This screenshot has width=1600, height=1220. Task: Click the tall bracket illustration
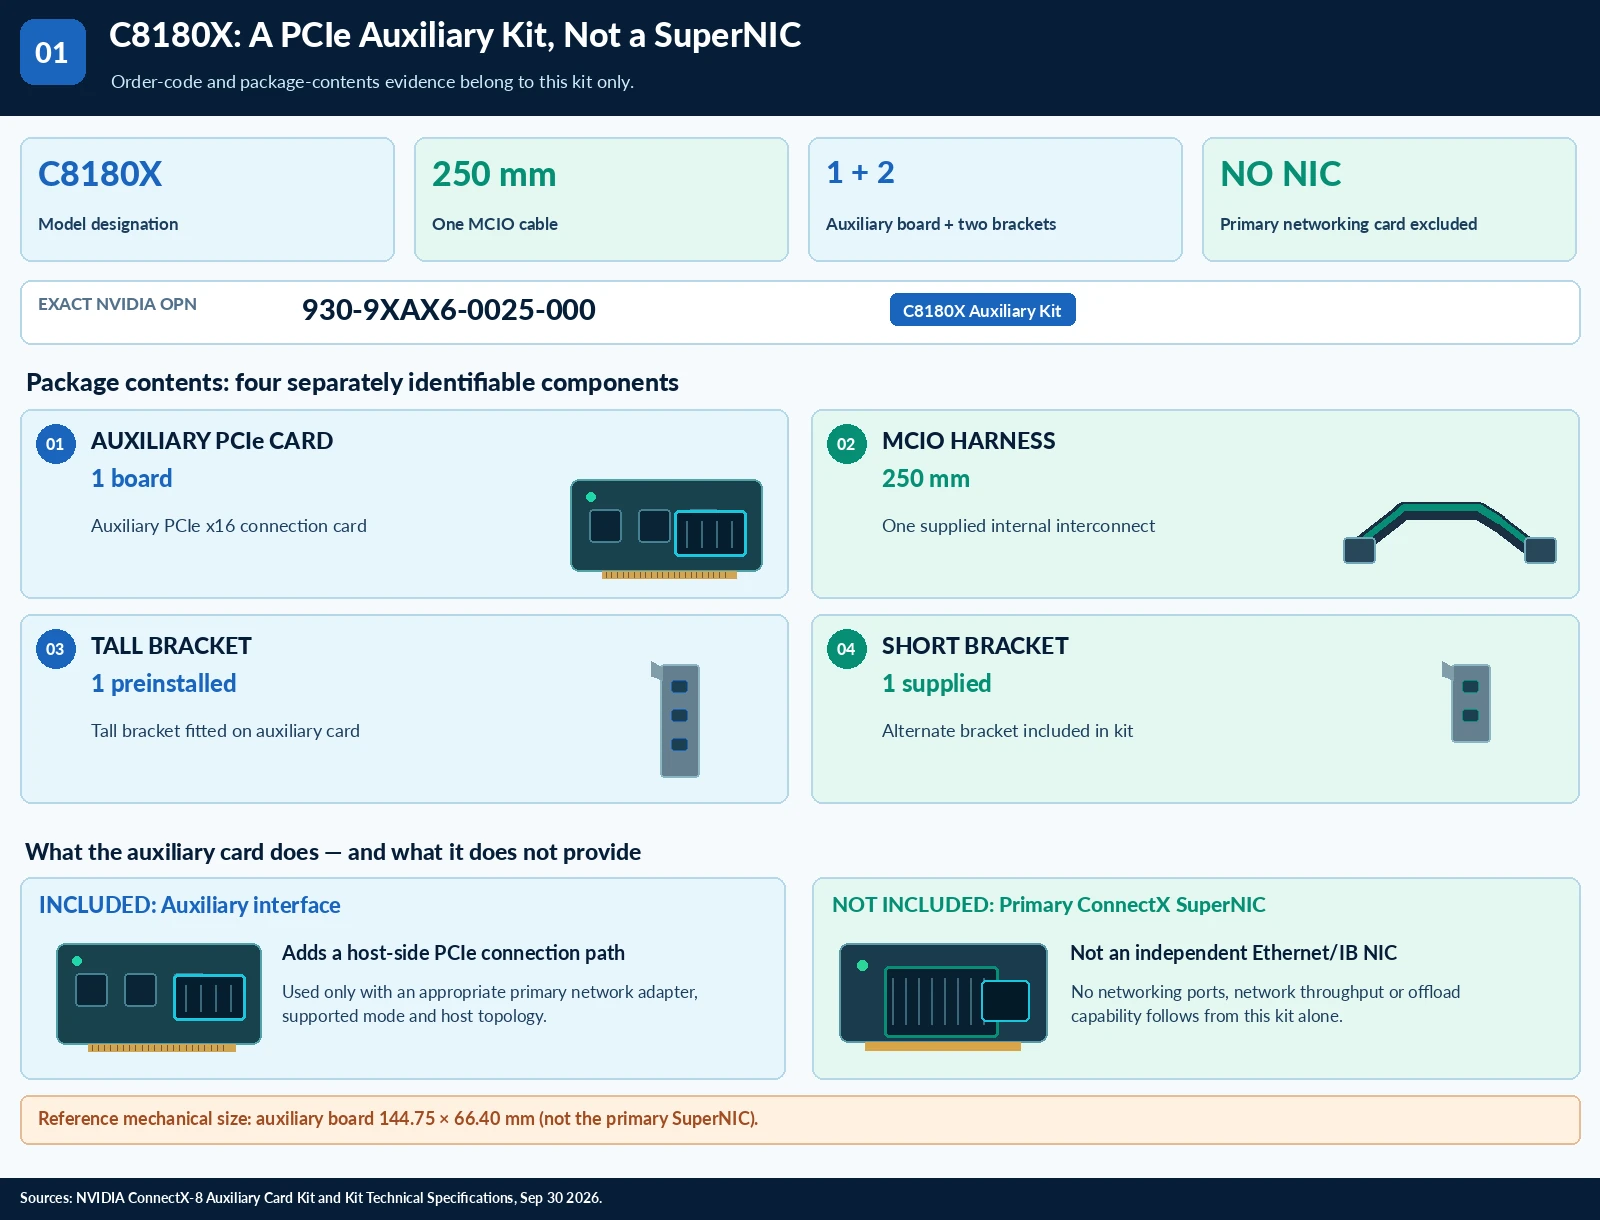(x=677, y=719)
